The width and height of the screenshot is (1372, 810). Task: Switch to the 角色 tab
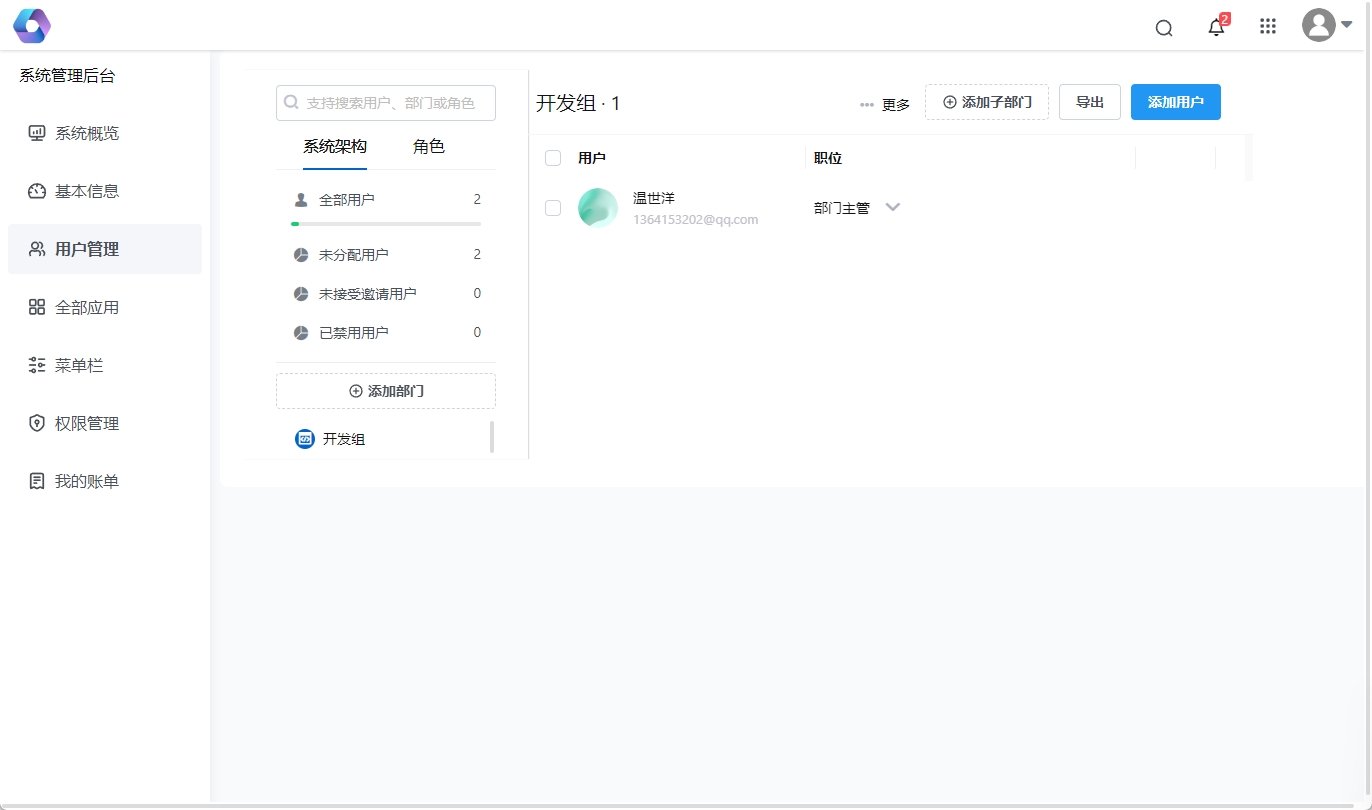coord(428,146)
